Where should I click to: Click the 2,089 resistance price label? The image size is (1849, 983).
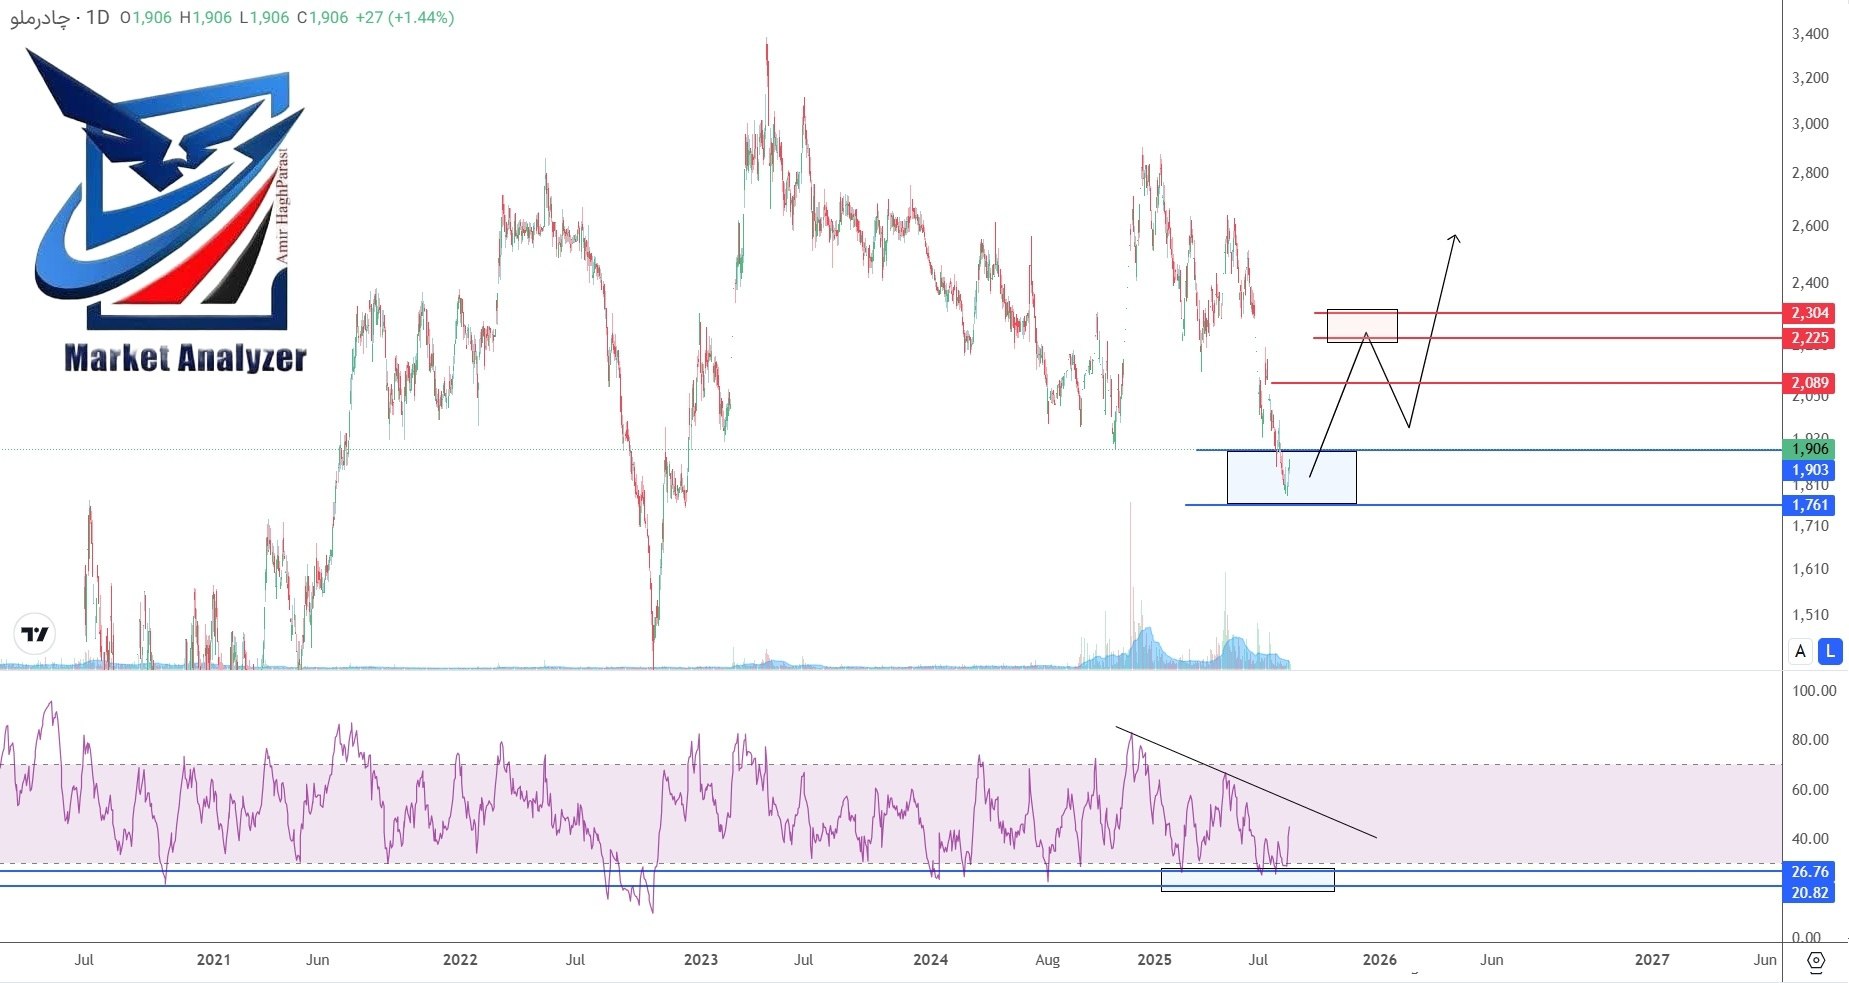(1810, 383)
